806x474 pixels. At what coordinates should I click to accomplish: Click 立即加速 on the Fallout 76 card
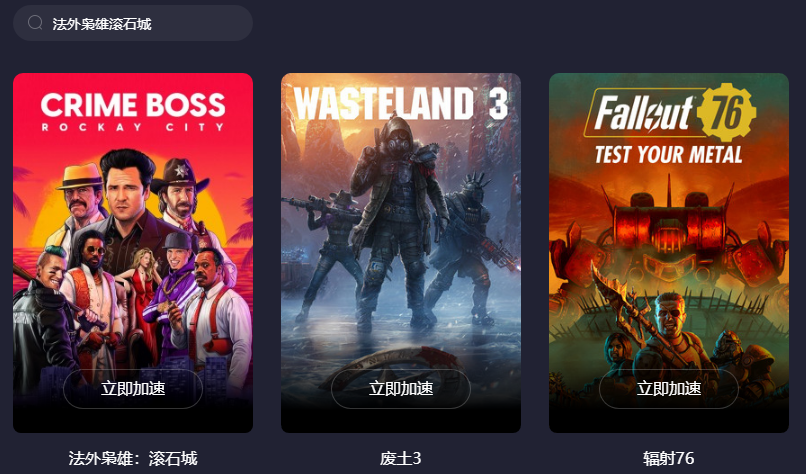(669, 389)
